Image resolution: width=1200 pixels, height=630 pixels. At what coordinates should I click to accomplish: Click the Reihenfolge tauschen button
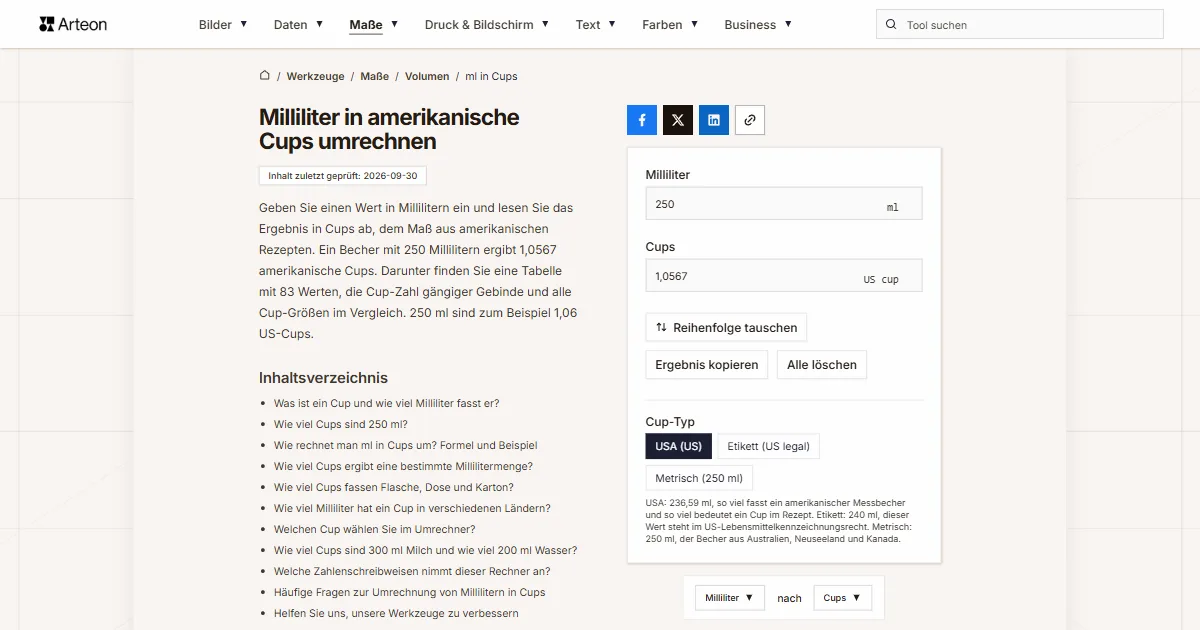tap(726, 327)
